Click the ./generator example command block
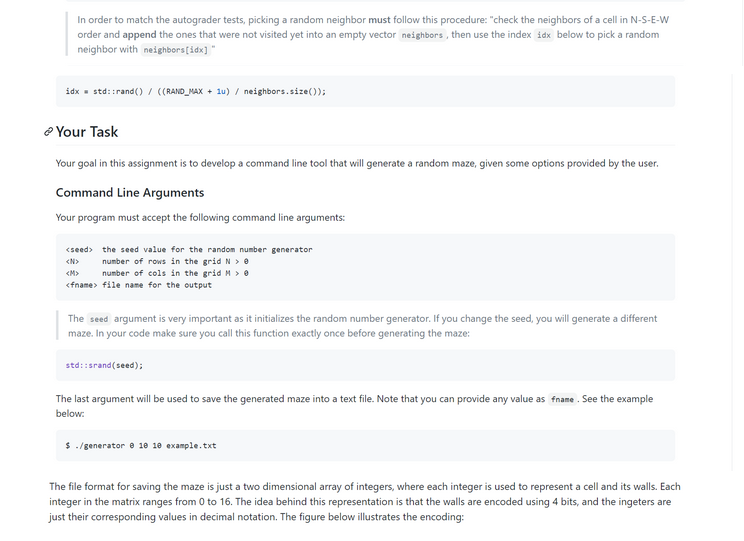This screenshot has height=541, width=744. [365, 446]
